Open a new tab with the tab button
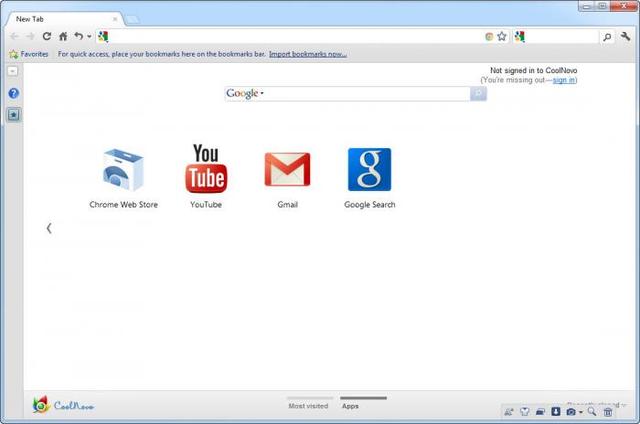Viewport: 640px width, 424px height. 132,19
